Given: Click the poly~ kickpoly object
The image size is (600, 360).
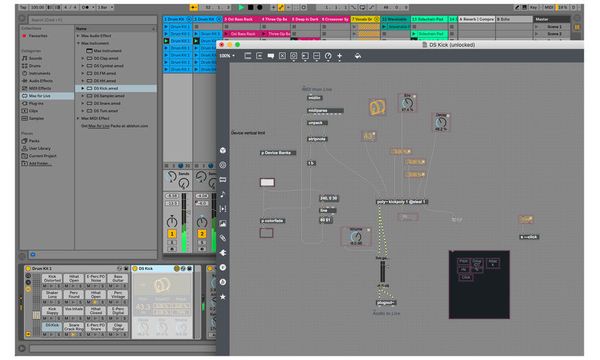Looking at the screenshot, I should pyautogui.click(x=402, y=202).
